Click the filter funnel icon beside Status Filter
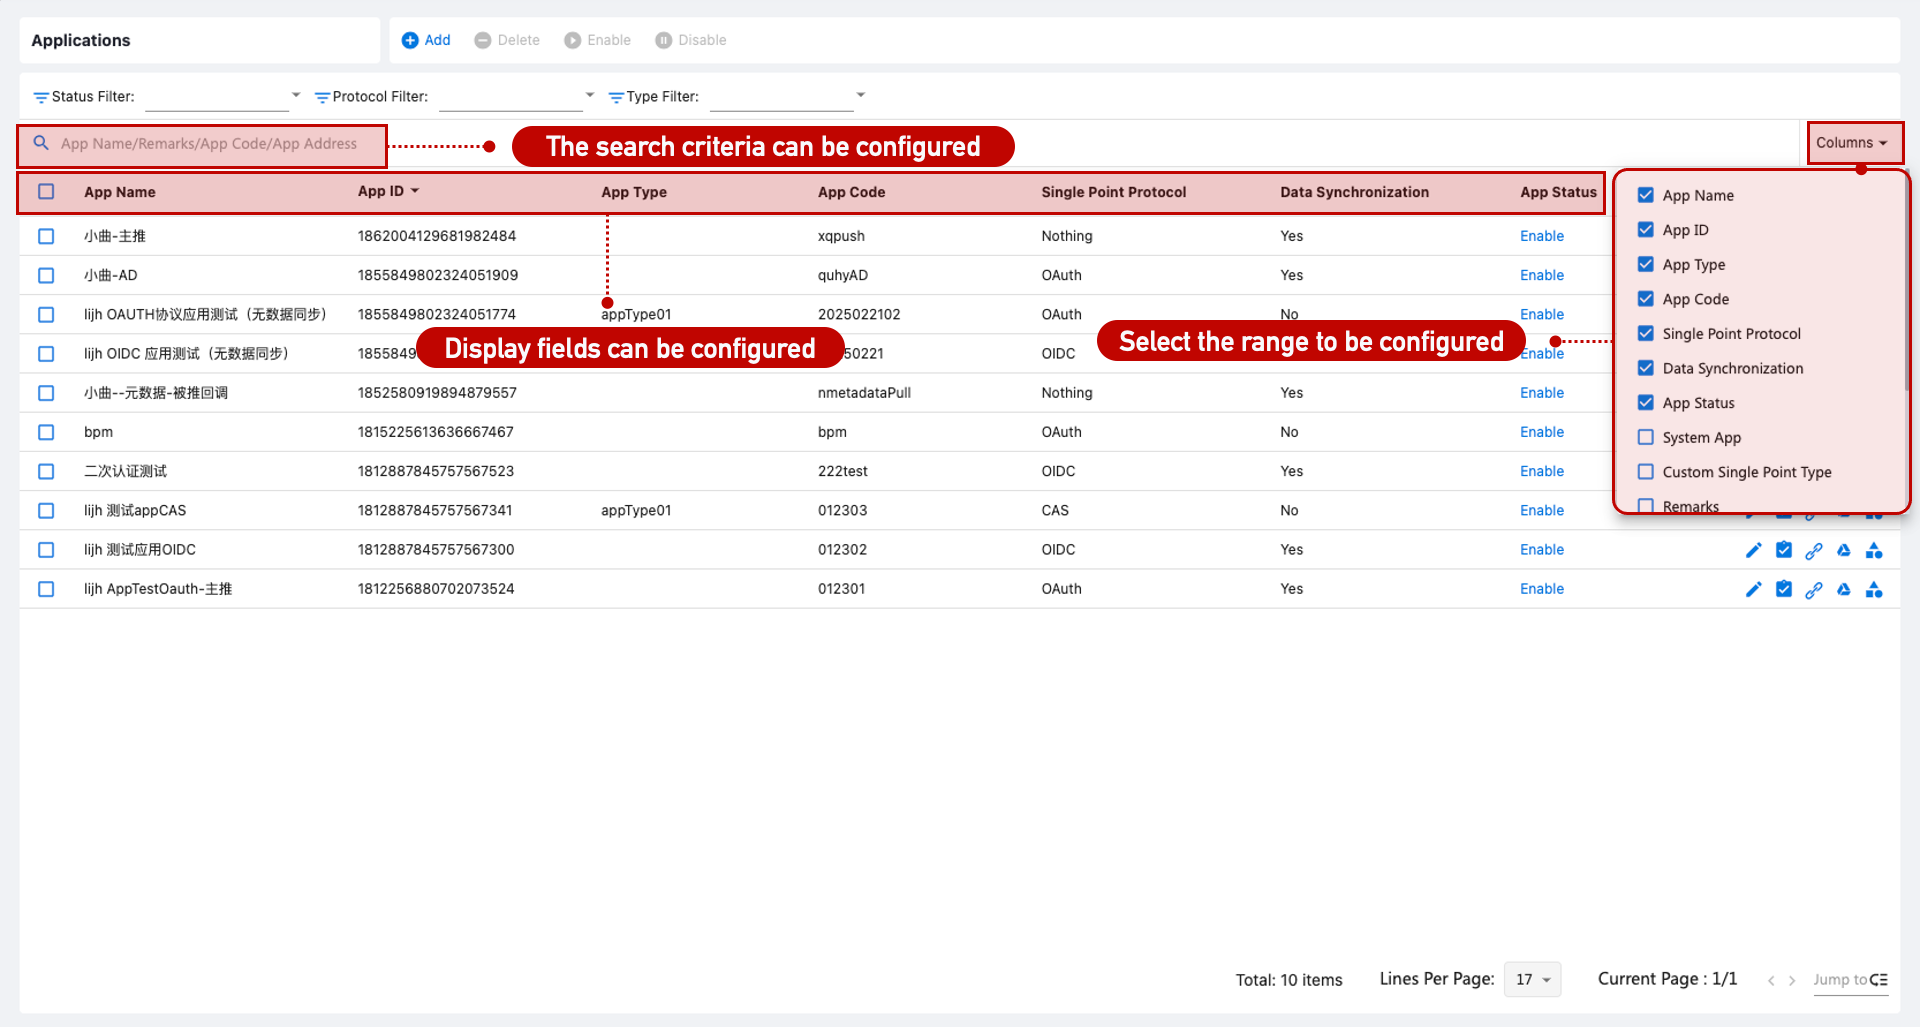 click(x=40, y=96)
